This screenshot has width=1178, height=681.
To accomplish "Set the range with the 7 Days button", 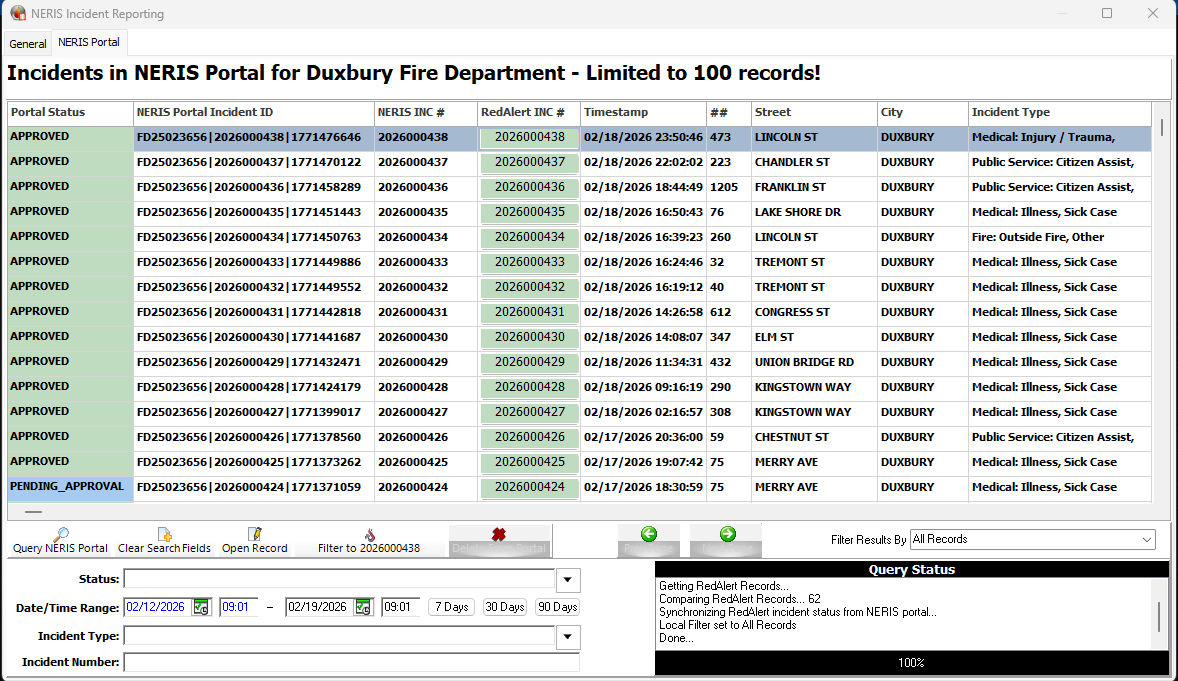I will (x=452, y=607).
